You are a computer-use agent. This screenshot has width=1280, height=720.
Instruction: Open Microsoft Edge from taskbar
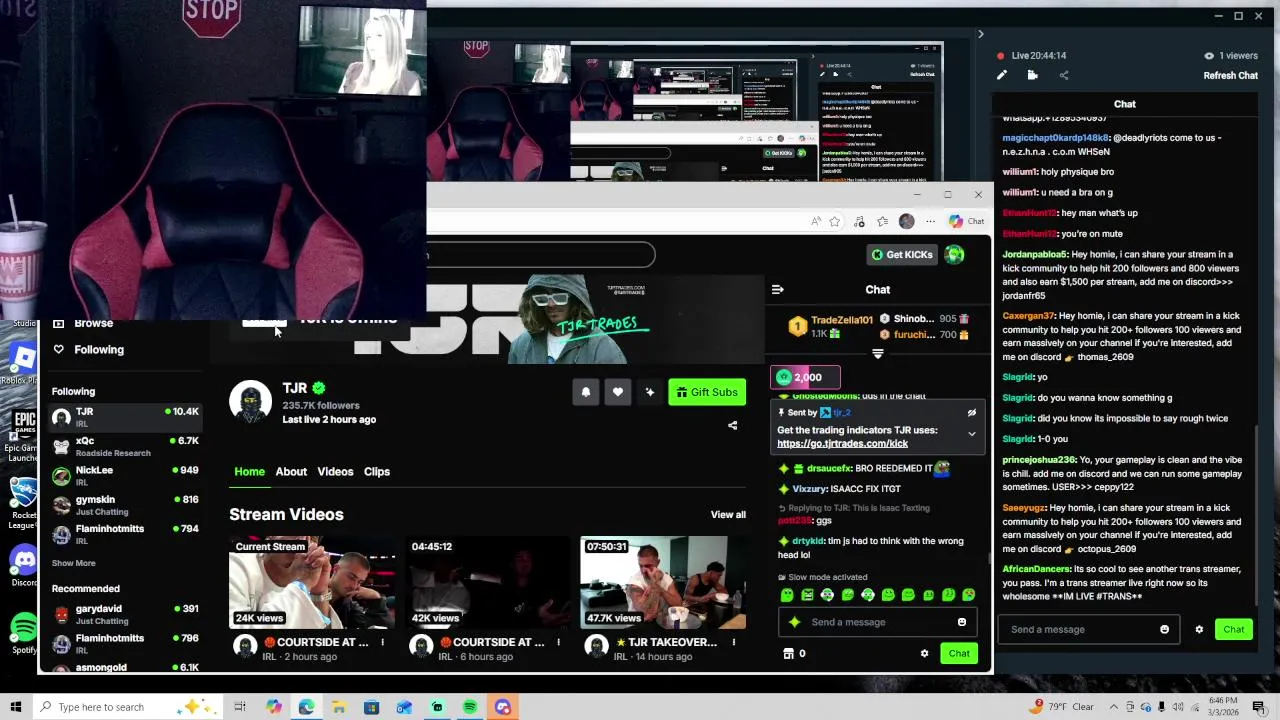(x=306, y=707)
